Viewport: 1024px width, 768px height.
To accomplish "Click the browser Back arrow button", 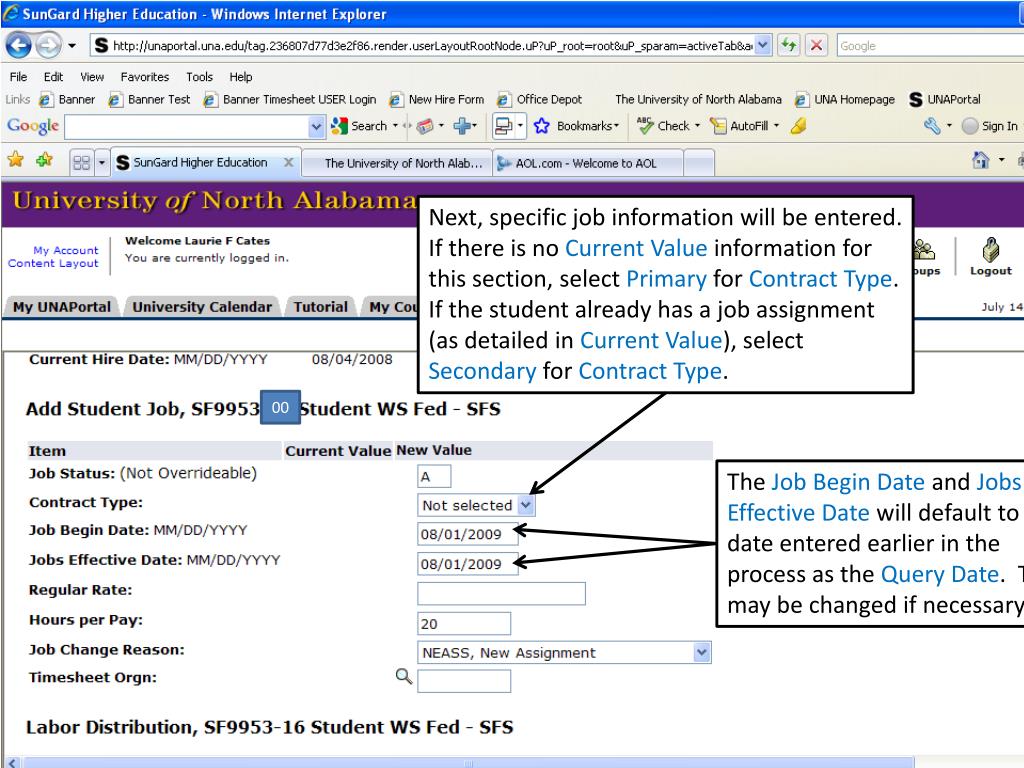I will click(18, 46).
